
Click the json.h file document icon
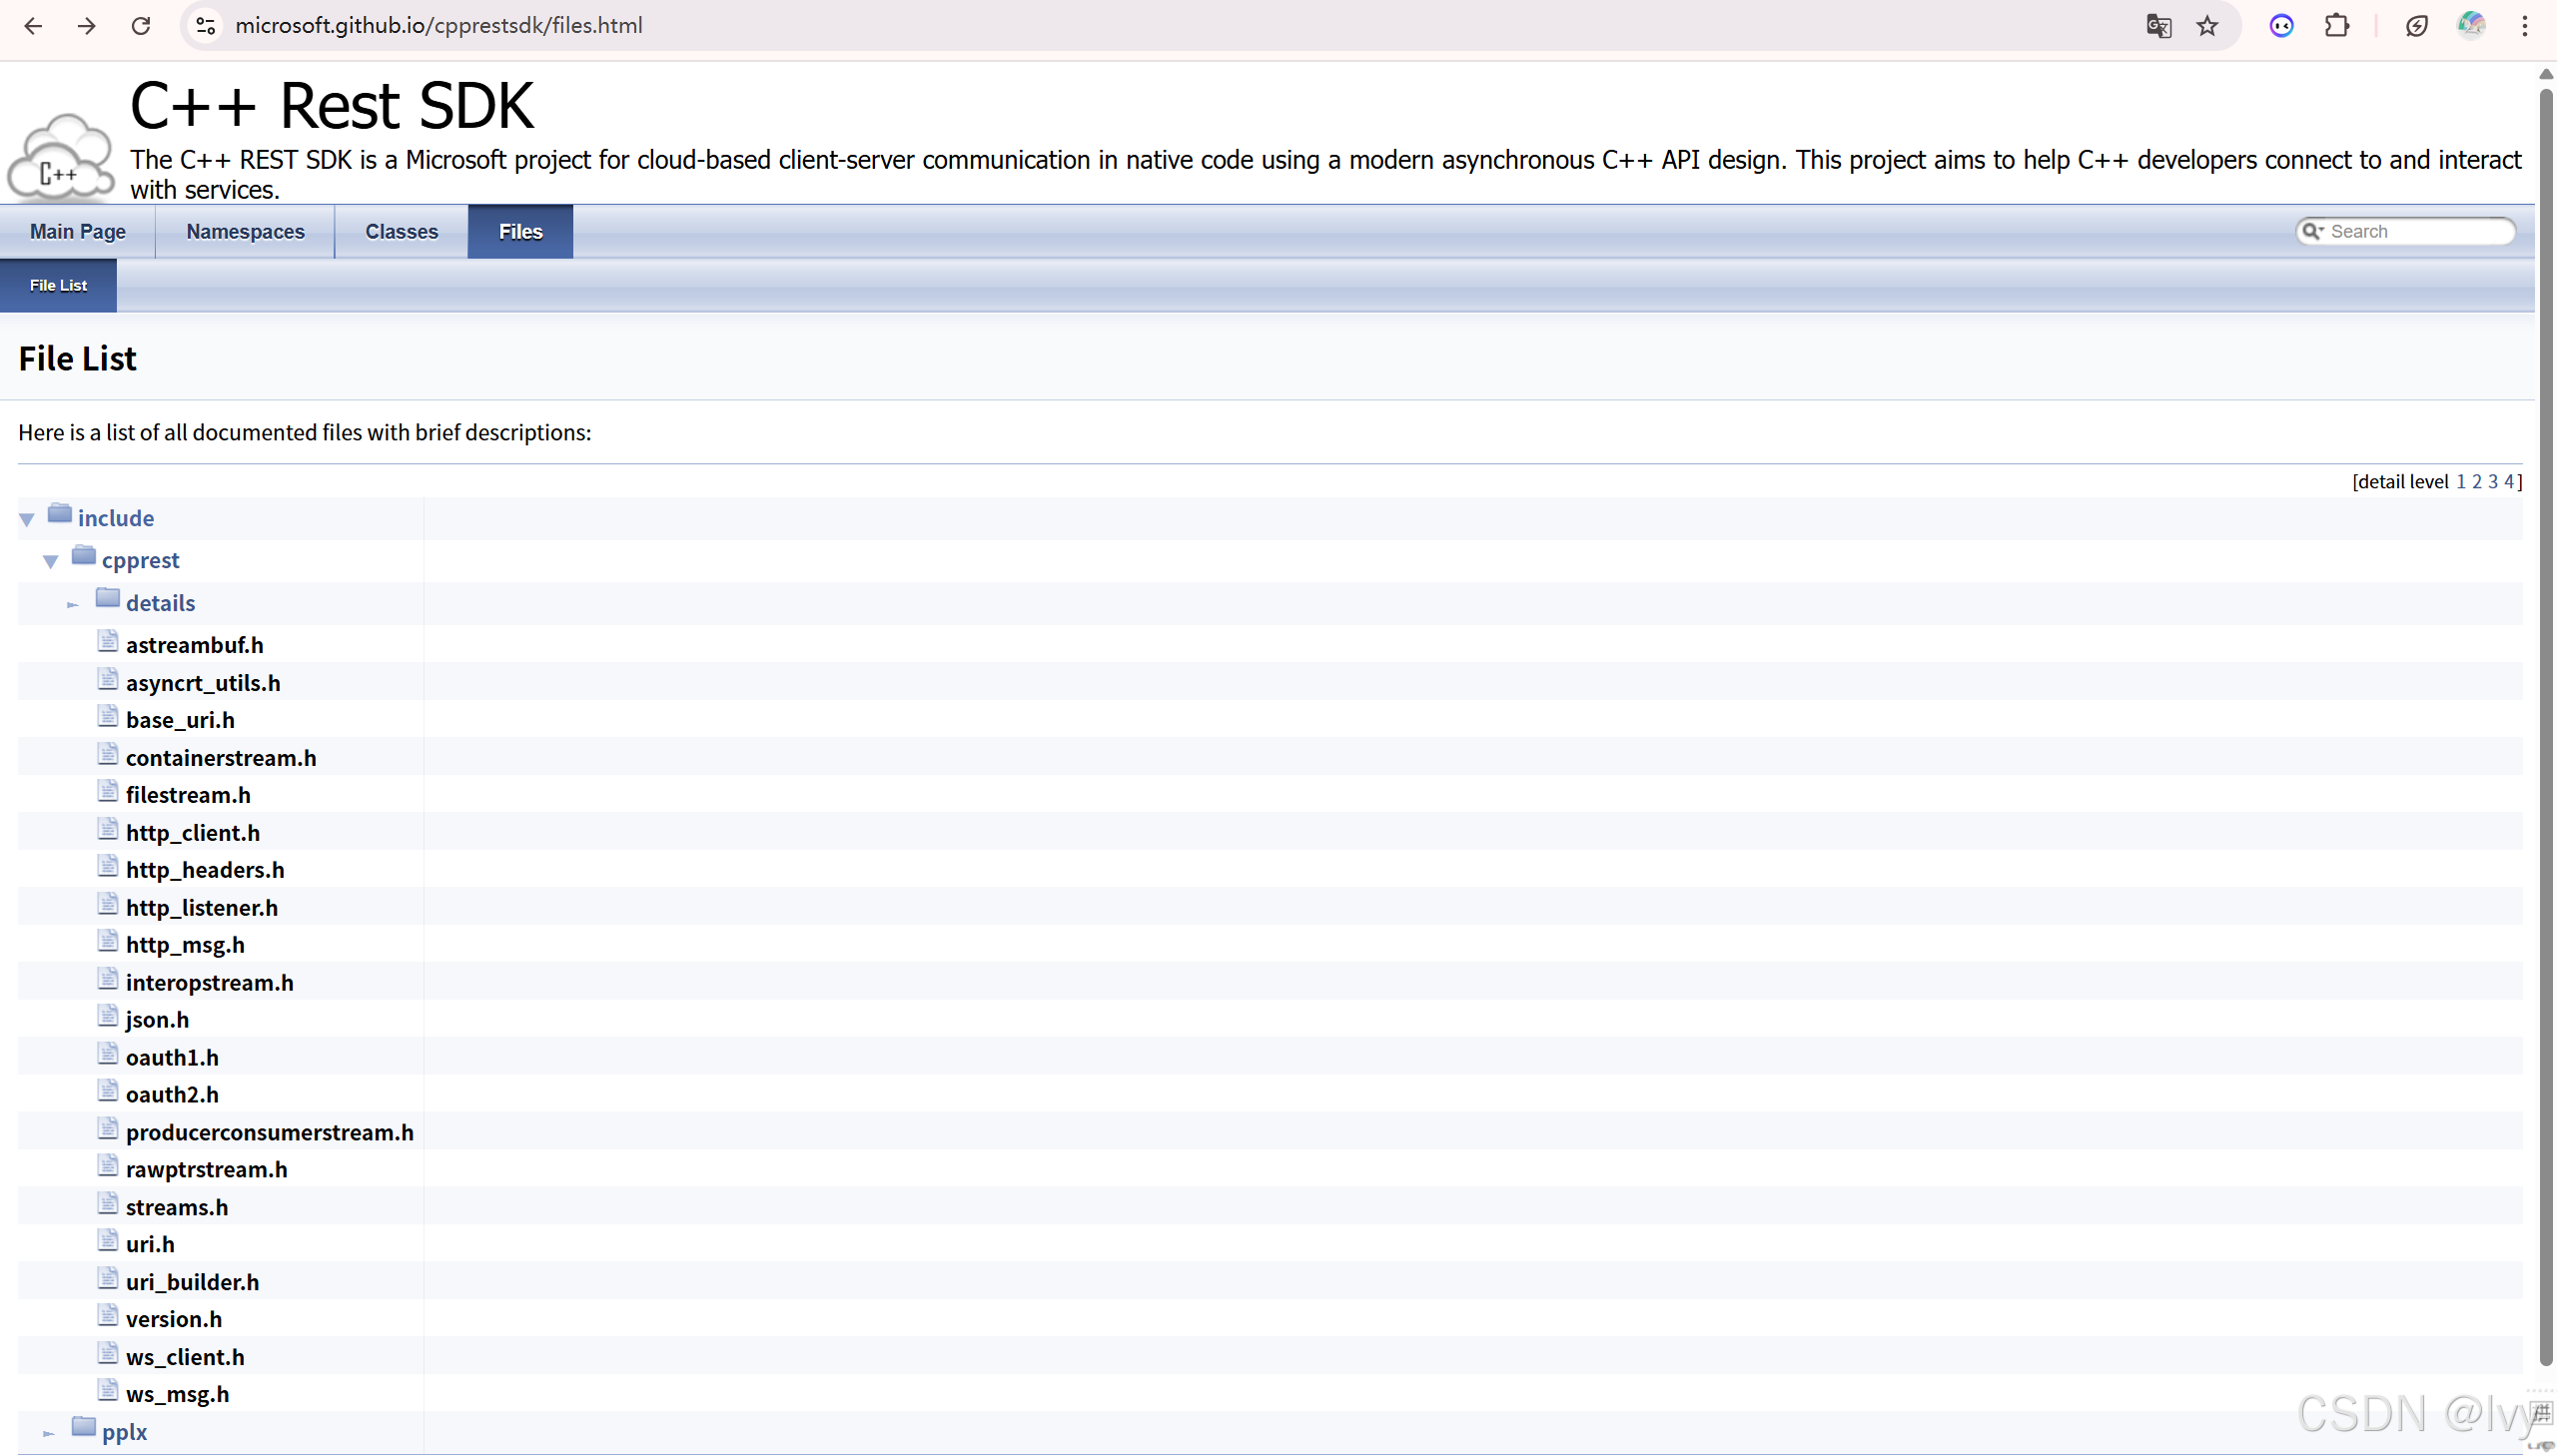[108, 1016]
